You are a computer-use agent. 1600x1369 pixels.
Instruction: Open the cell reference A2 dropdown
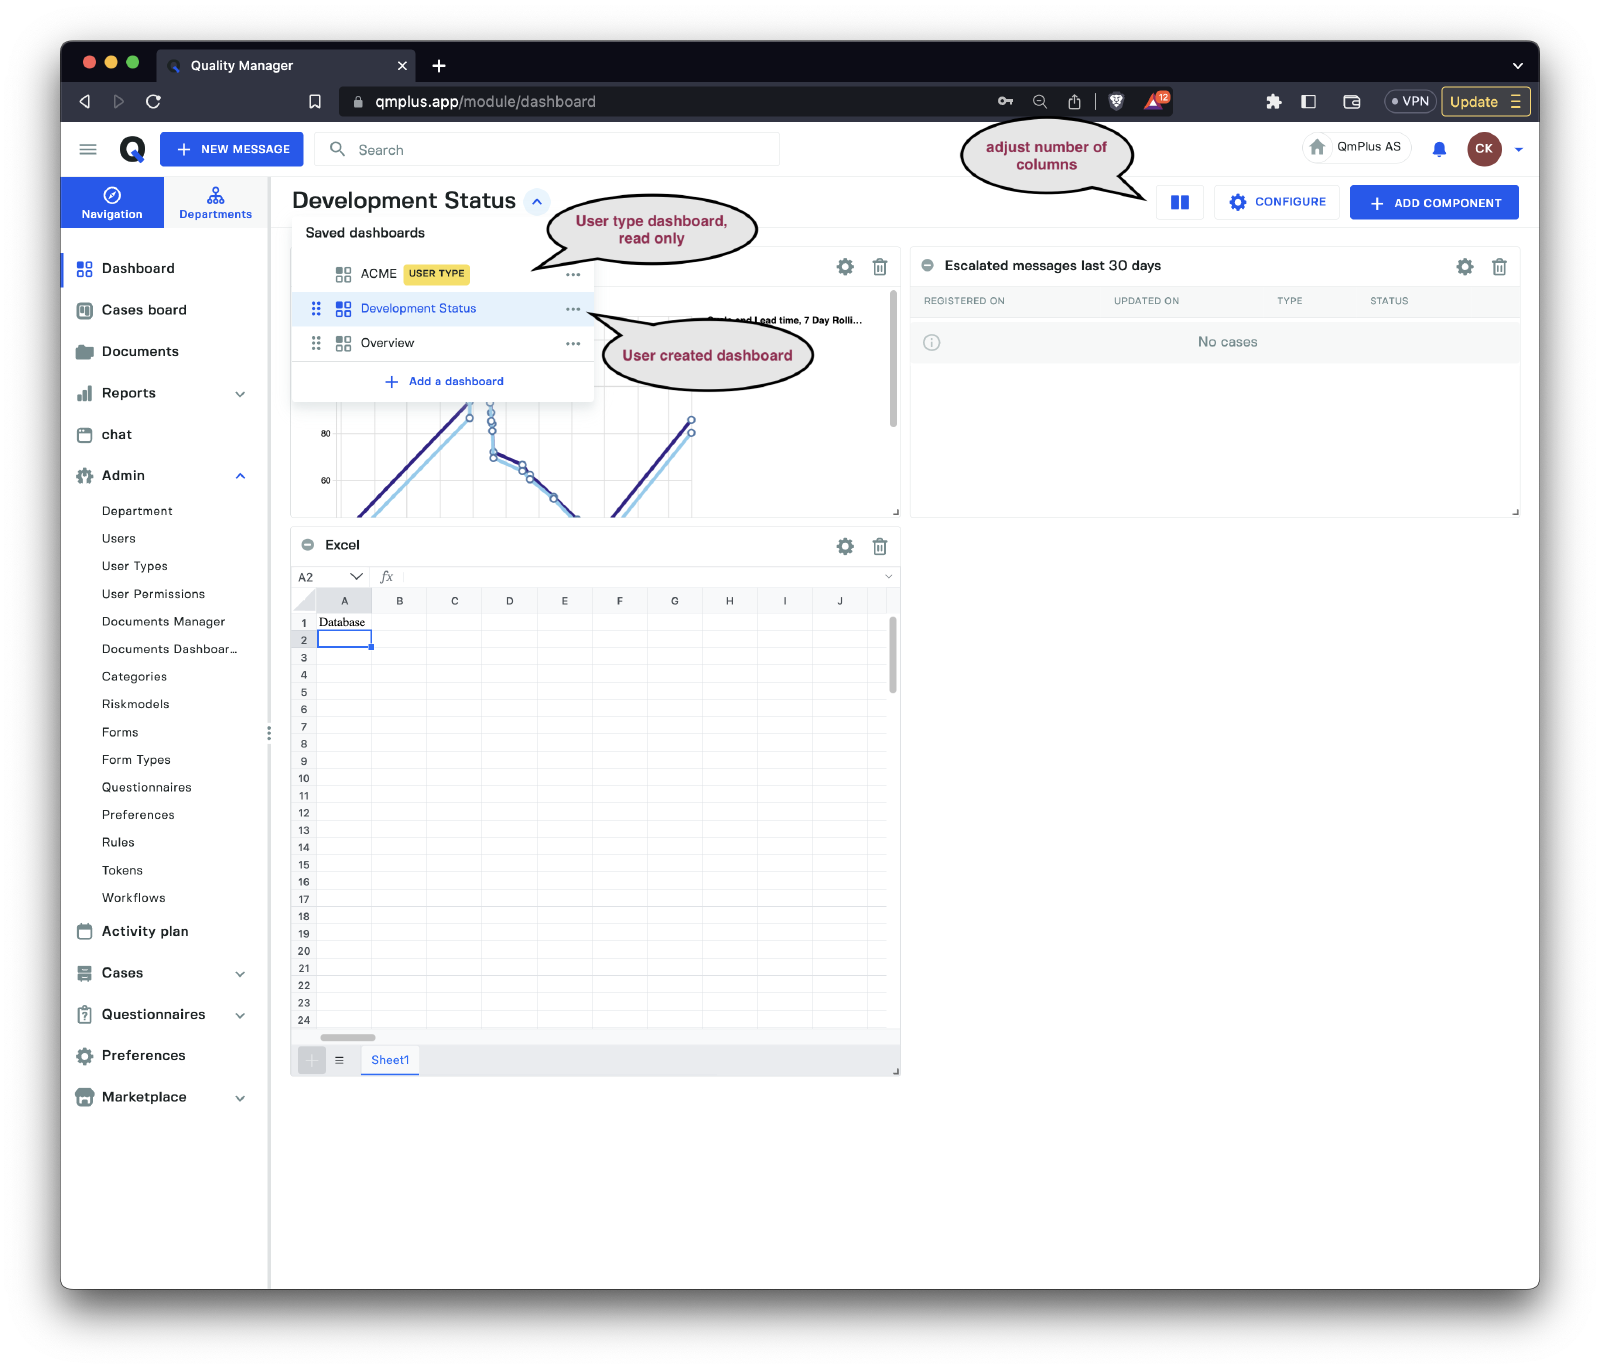click(x=355, y=577)
